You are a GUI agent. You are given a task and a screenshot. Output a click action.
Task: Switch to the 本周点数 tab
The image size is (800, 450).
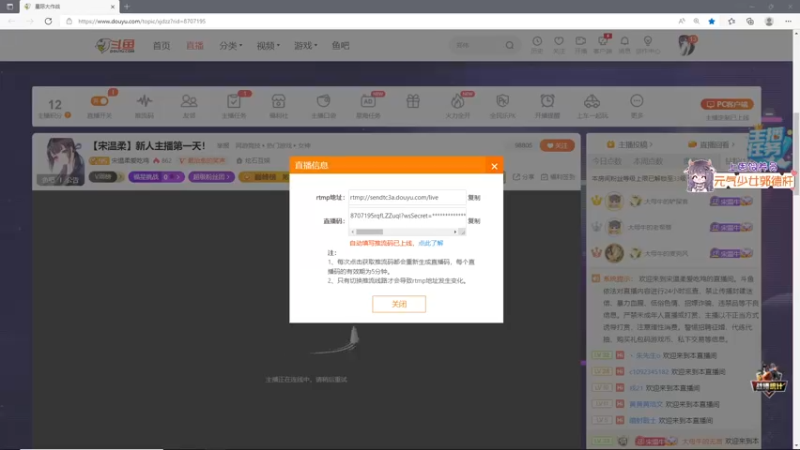(x=648, y=161)
